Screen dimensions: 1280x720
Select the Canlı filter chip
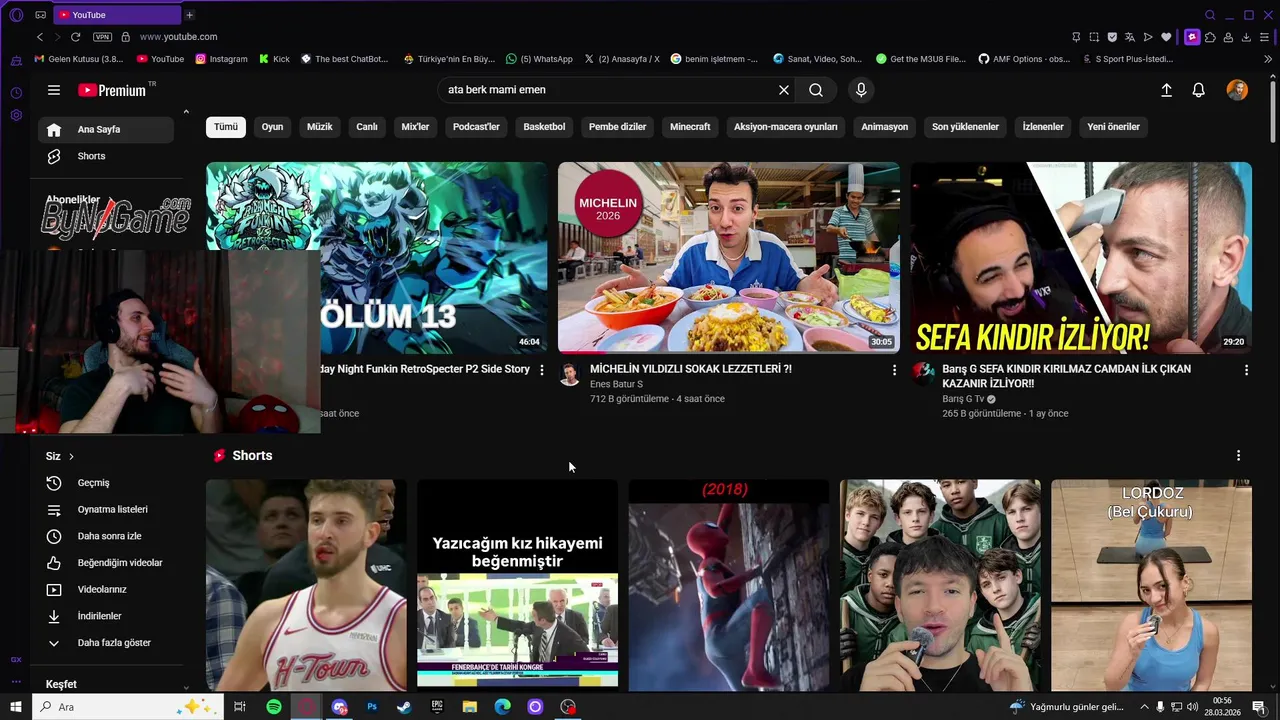pyautogui.click(x=367, y=127)
